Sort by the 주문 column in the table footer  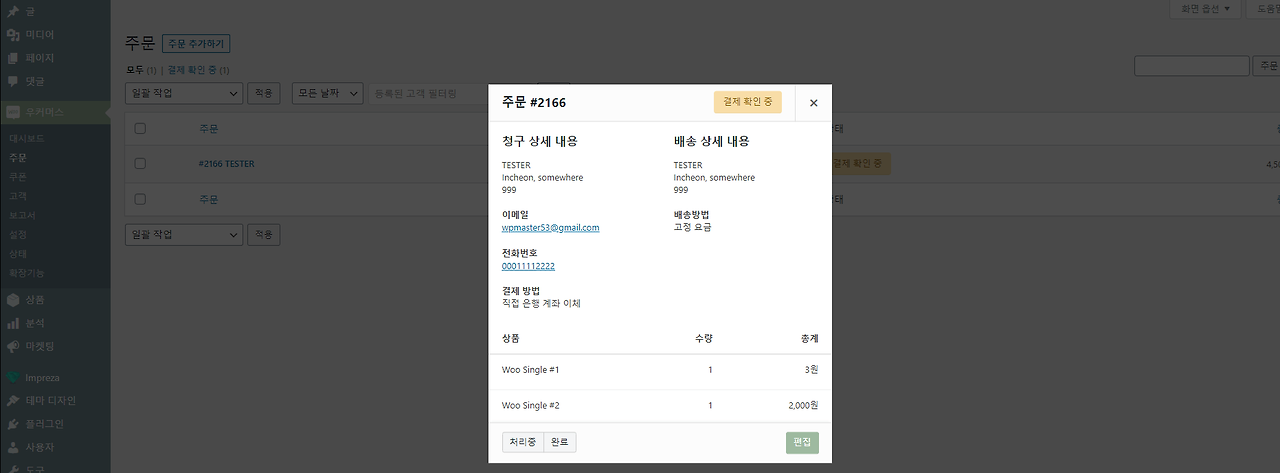click(208, 199)
